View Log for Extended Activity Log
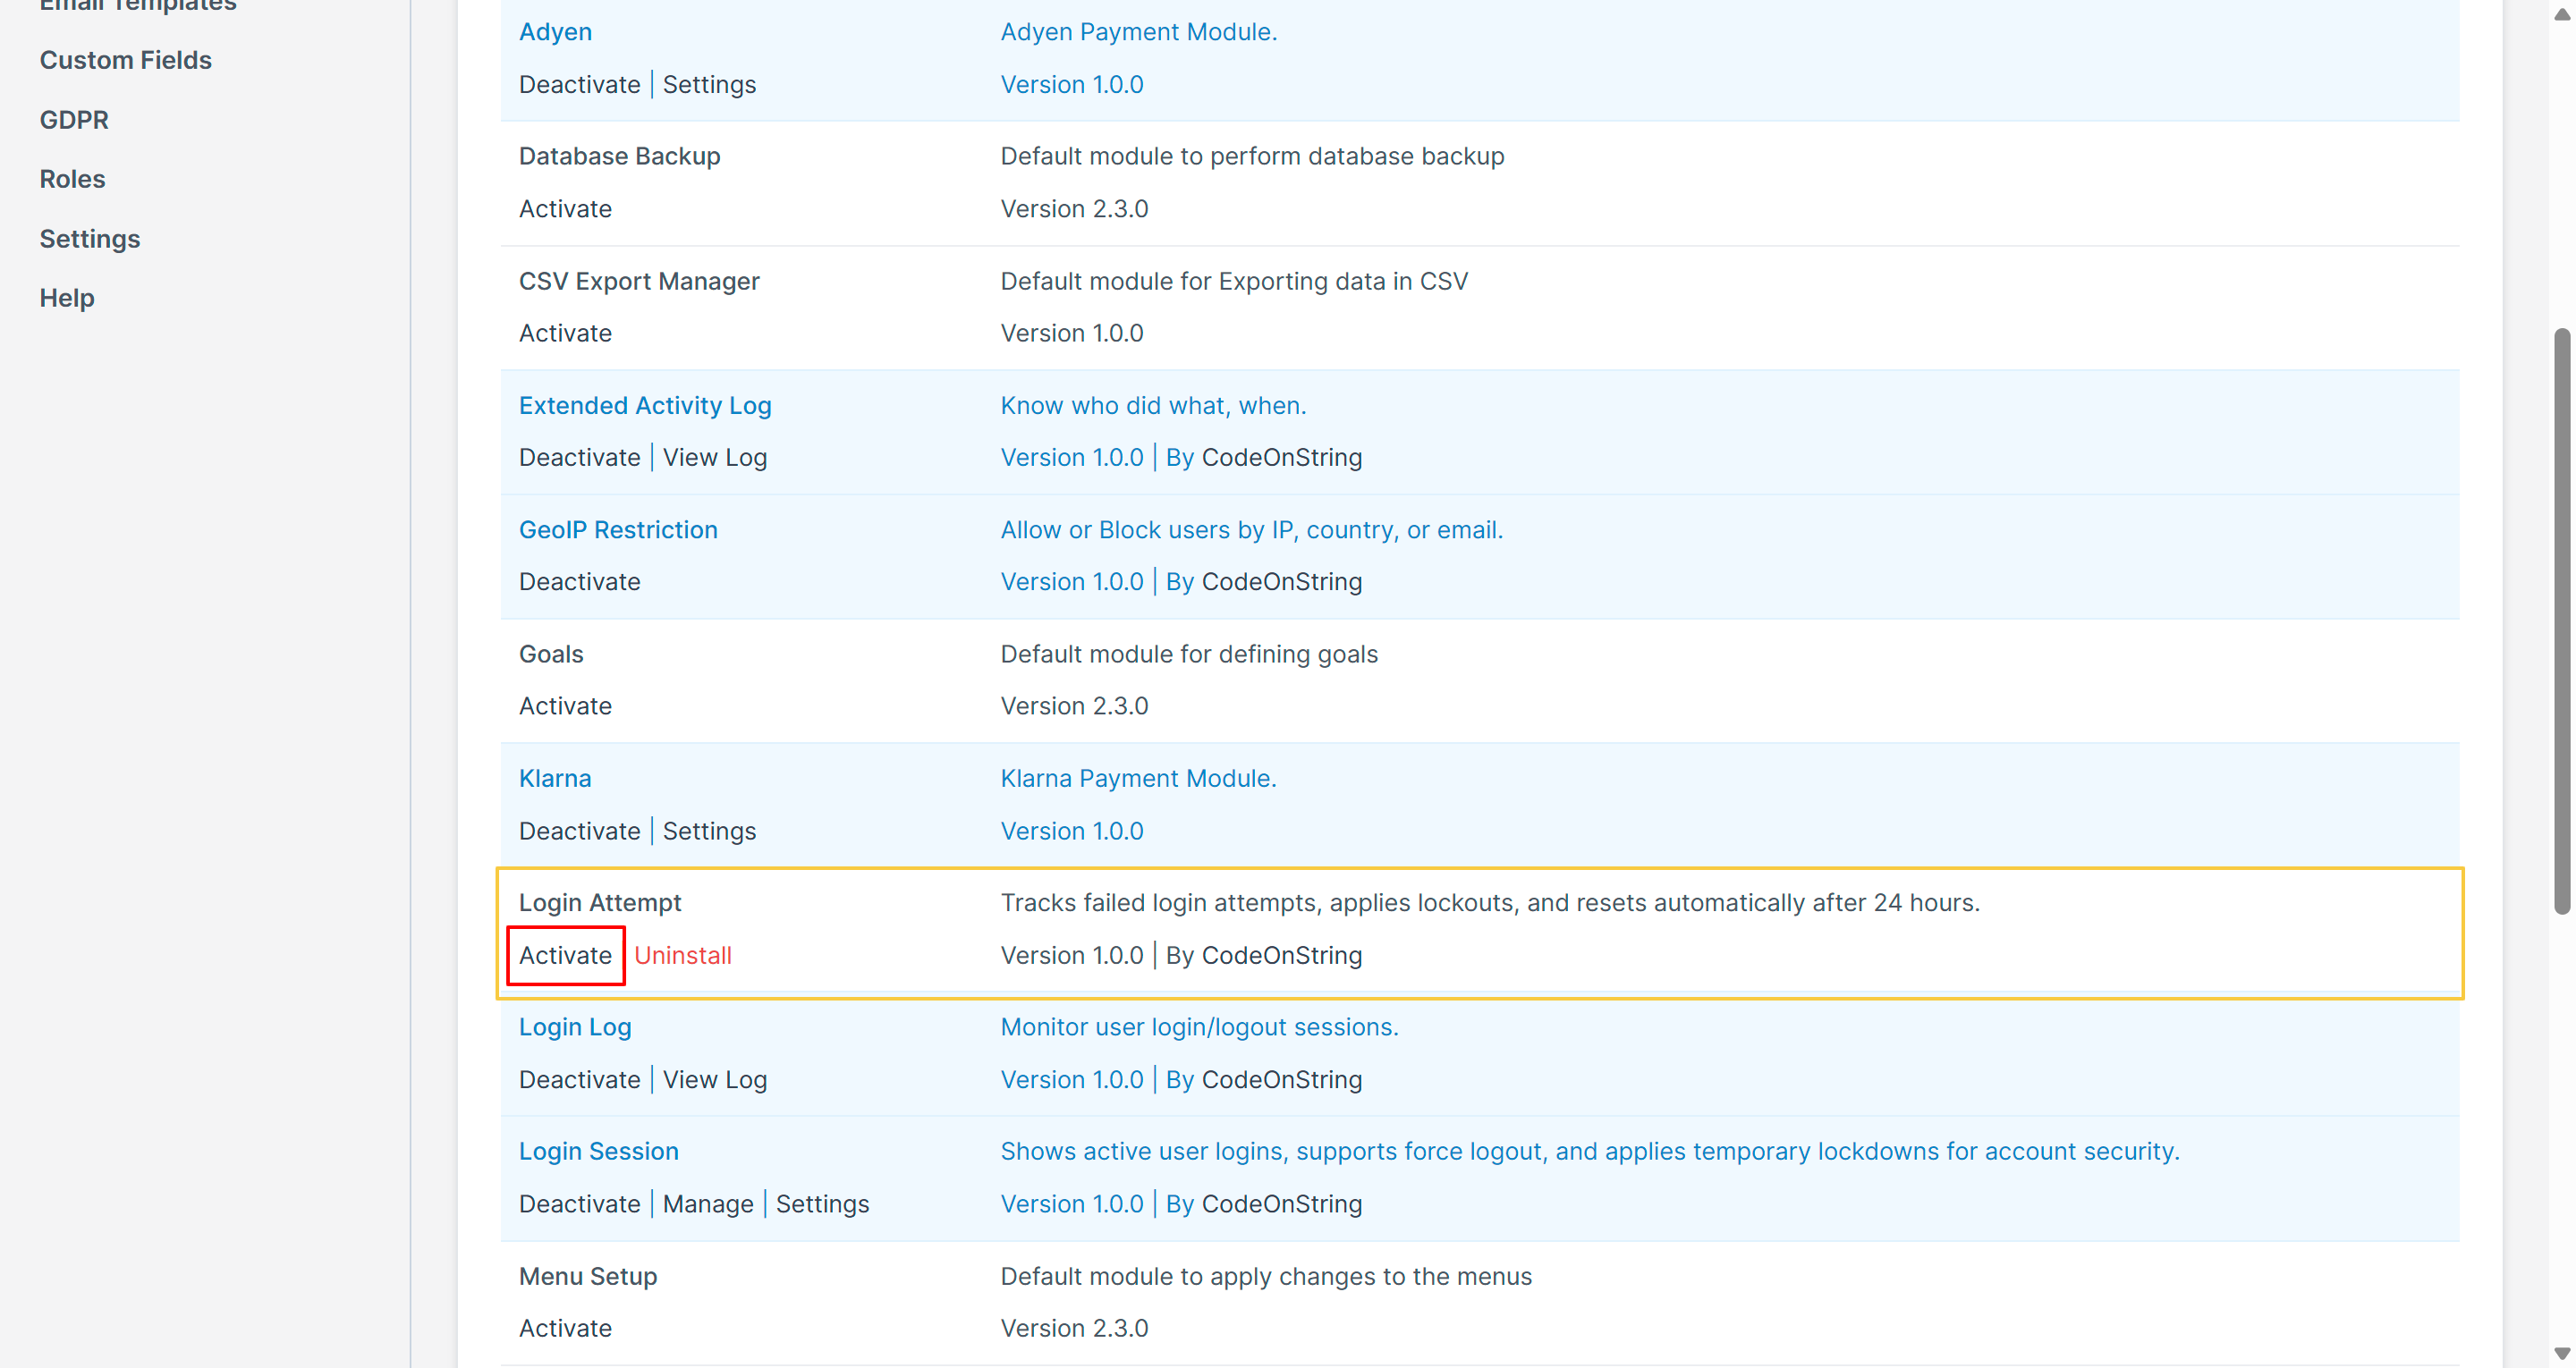Image resolution: width=2576 pixels, height=1368 pixels. pyautogui.click(x=714, y=457)
